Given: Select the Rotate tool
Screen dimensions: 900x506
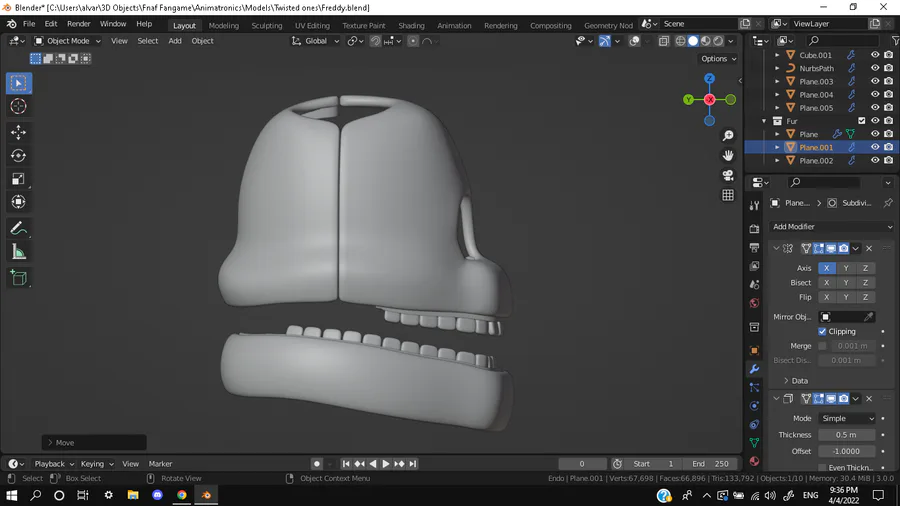Looking at the screenshot, I should pos(18,155).
